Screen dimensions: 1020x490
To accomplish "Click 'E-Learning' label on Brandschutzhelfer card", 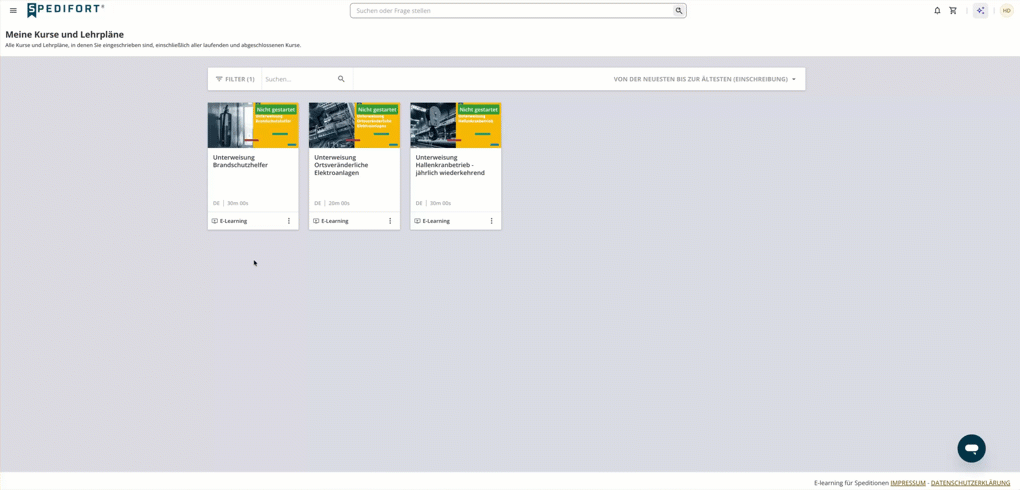I will pos(234,221).
